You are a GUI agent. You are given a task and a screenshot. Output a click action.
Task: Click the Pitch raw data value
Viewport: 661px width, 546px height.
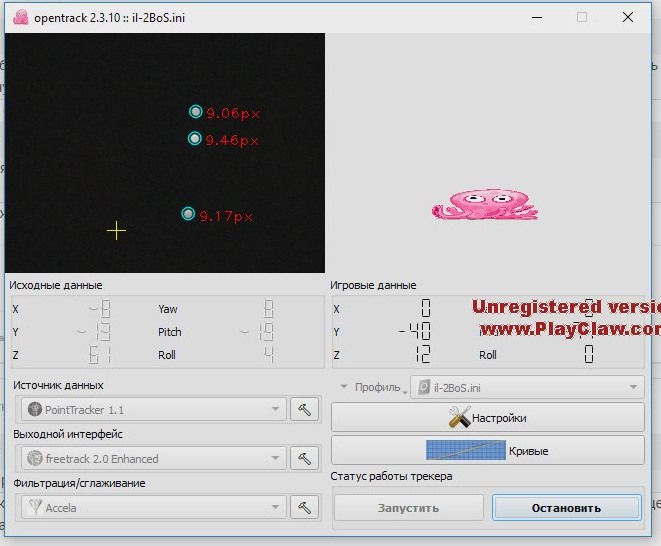point(257,332)
